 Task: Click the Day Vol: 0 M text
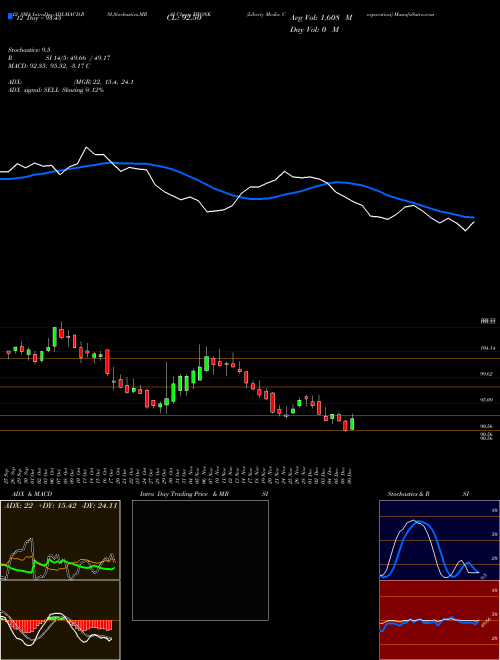pos(314,30)
